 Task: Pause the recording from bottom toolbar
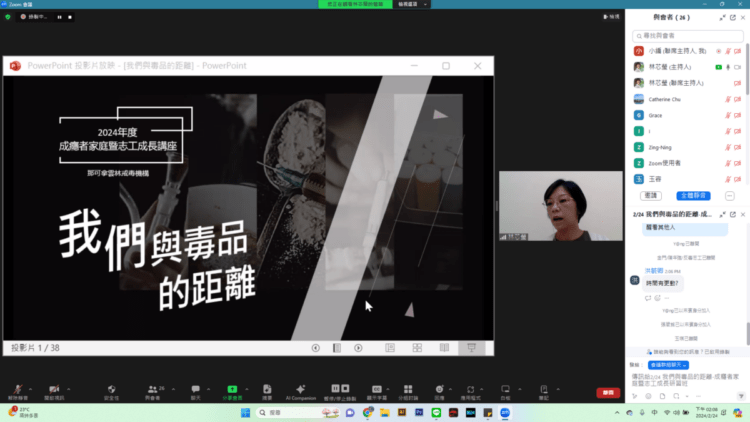pyautogui.click(x=335, y=389)
